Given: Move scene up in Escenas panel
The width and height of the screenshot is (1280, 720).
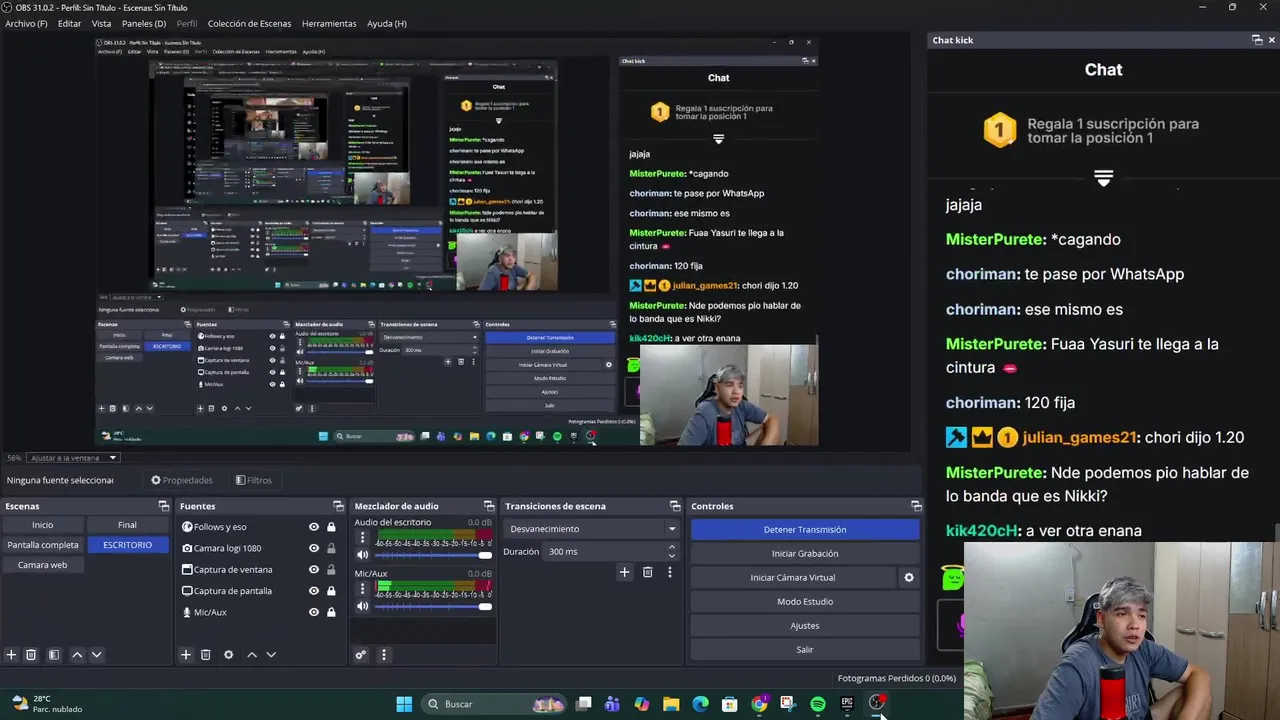Looking at the screenshot, I should coord(77,655).
